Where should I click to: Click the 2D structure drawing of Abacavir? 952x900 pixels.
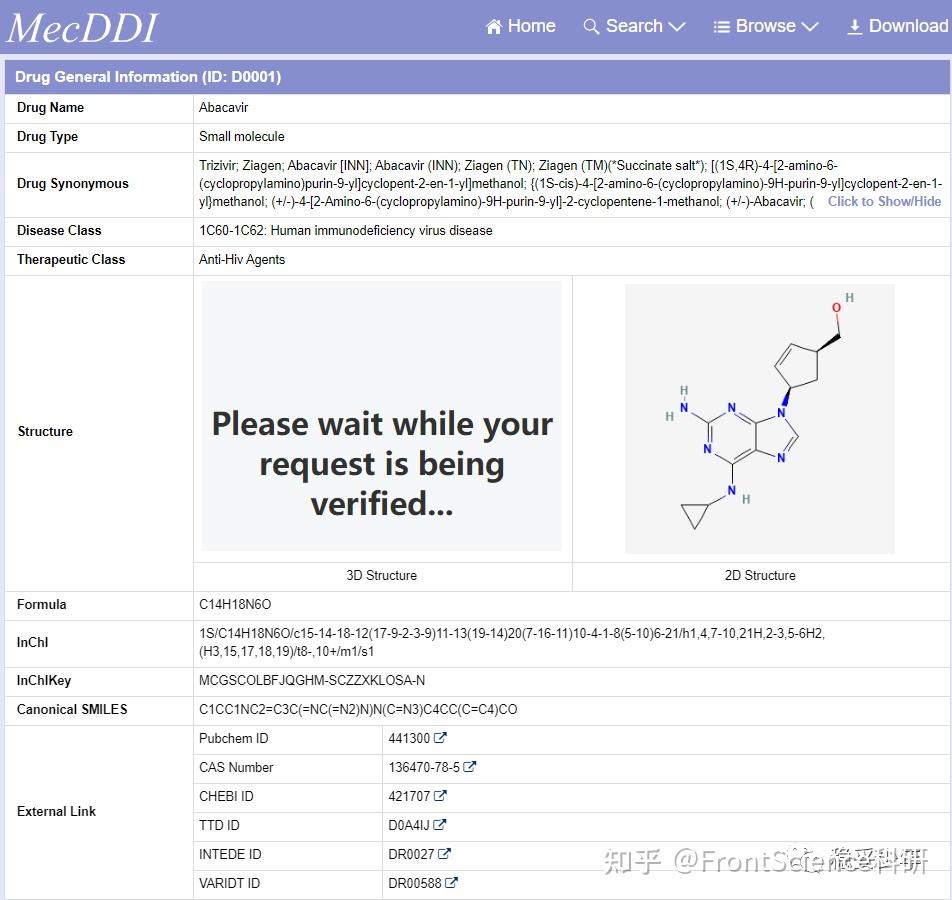coord(759,418)
